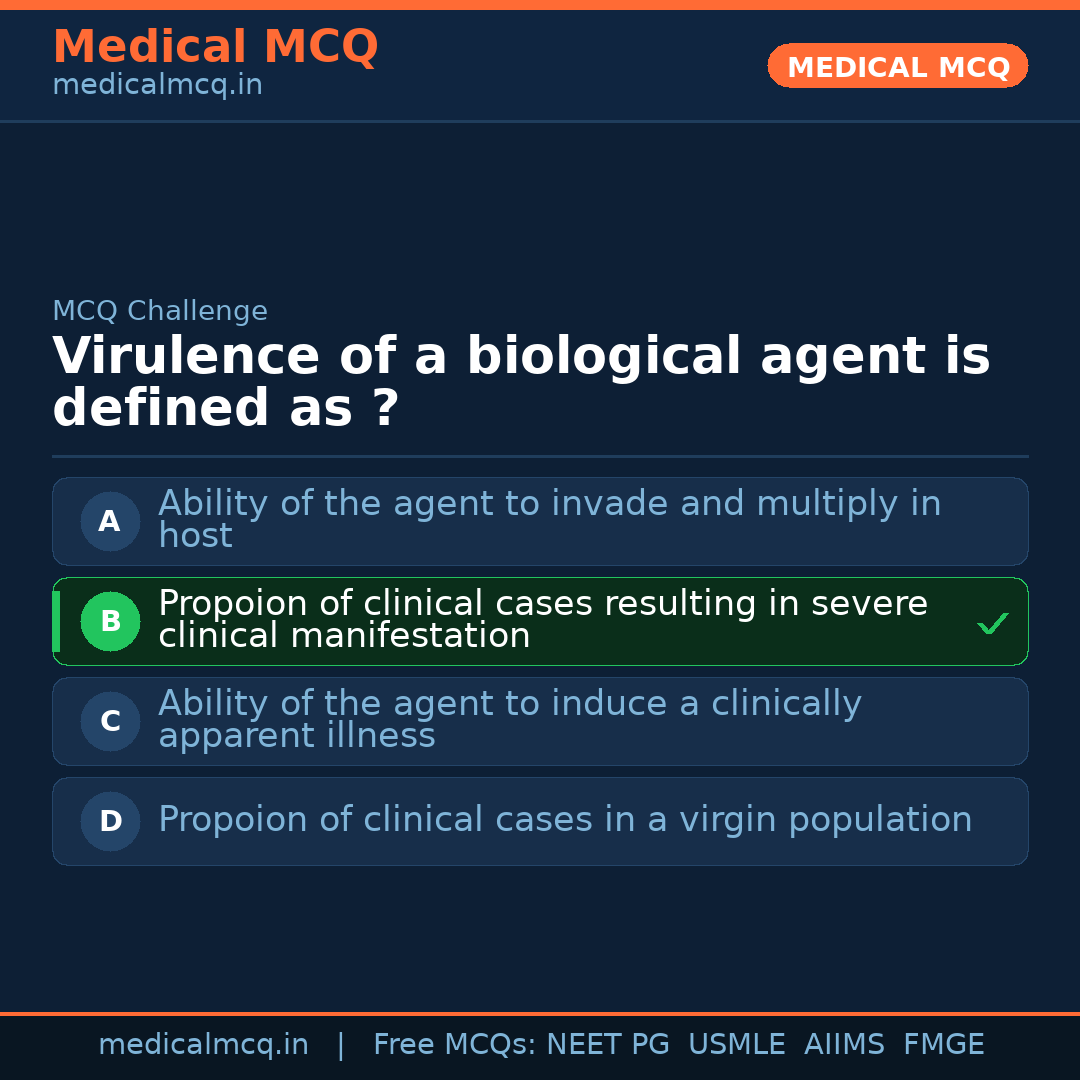This screenshot has height=1080, width=1080.
Task: Click the letter A option circle
Action: tap(110, 521)
